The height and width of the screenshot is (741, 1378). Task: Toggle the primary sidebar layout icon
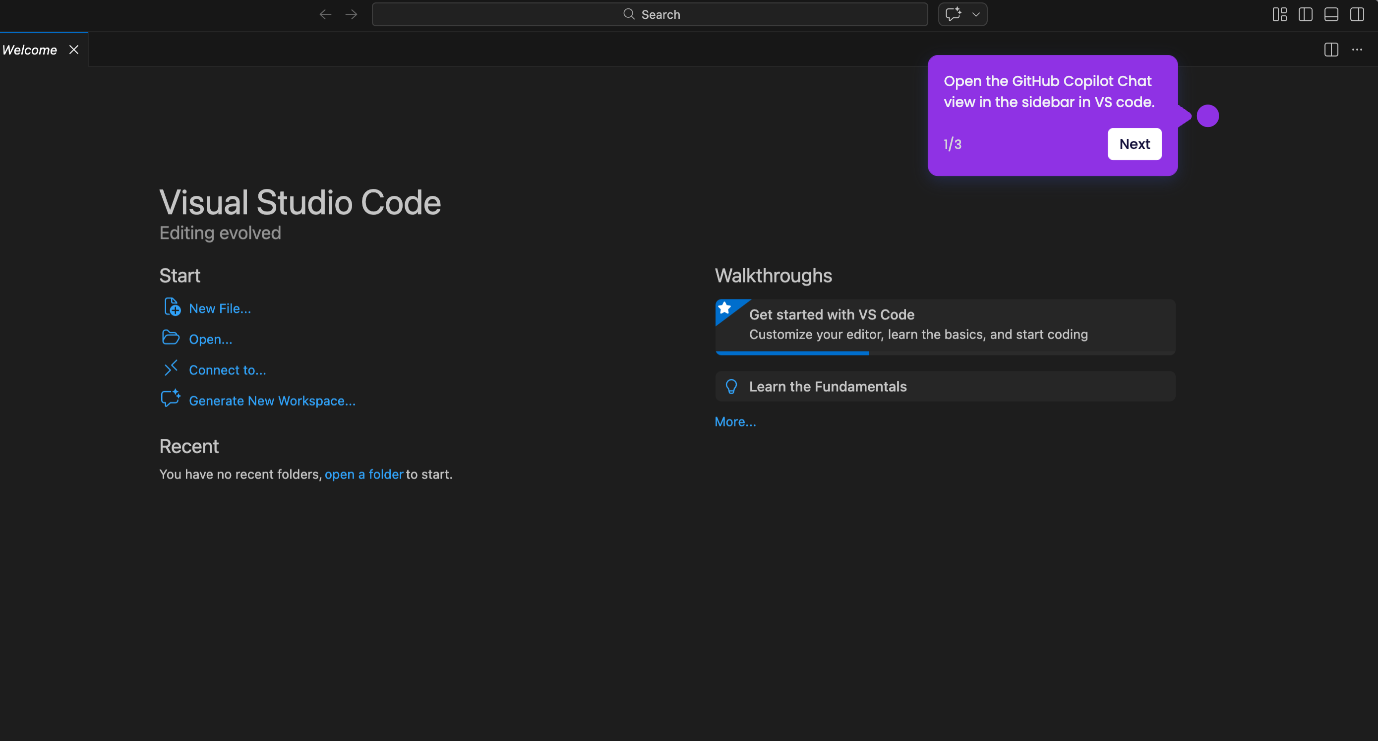pyautogui.click(x=1305, y=14)
